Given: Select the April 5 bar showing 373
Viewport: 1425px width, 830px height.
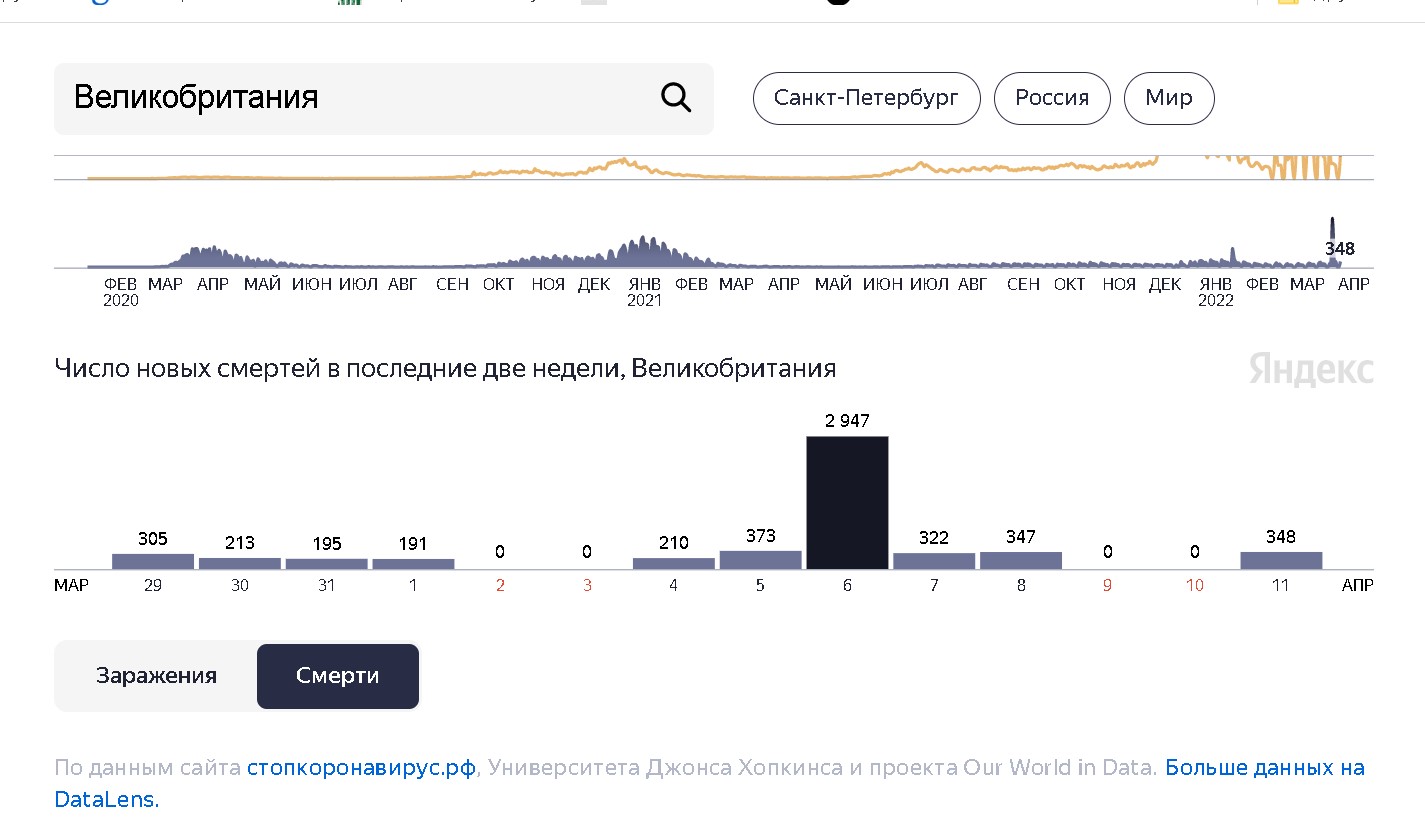Looking at the screenshot, I should point(760,560).
